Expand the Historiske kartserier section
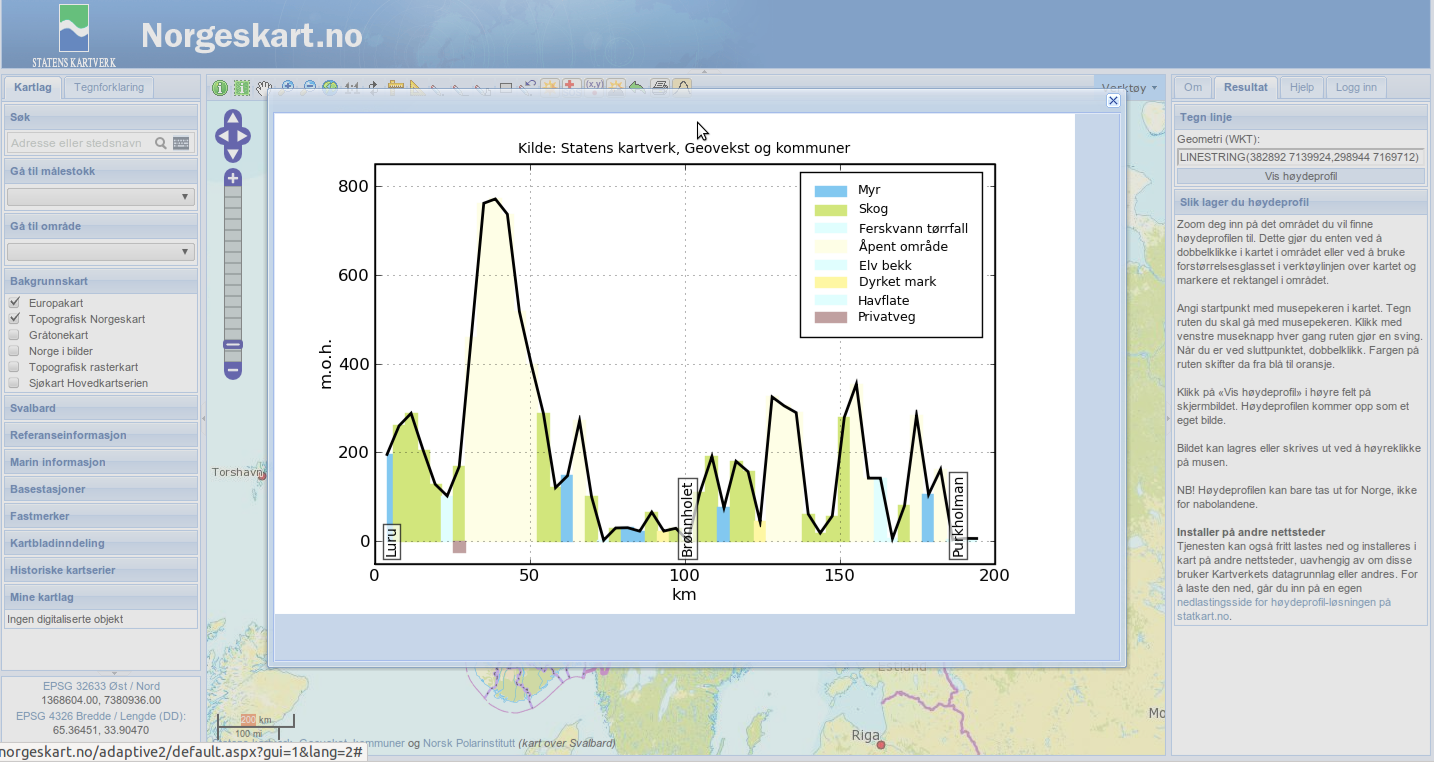 (x=100, y=570)
